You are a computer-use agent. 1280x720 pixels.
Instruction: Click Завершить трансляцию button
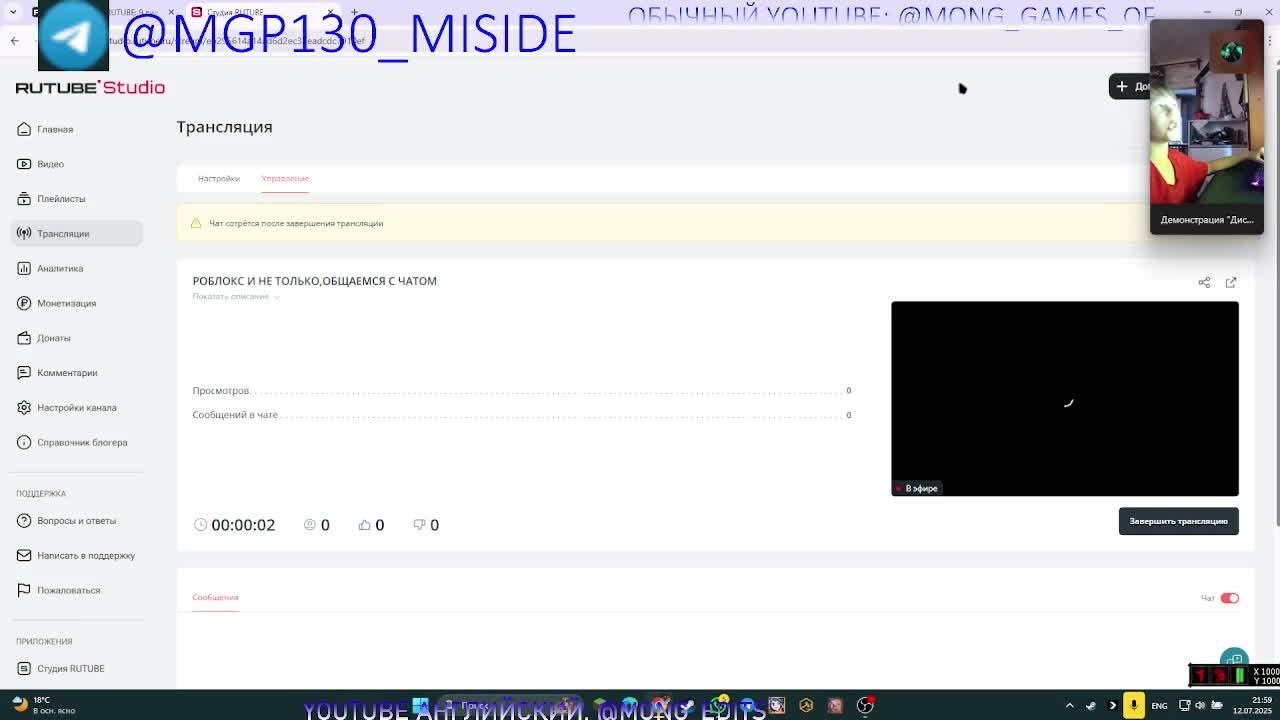point(1178,521)
